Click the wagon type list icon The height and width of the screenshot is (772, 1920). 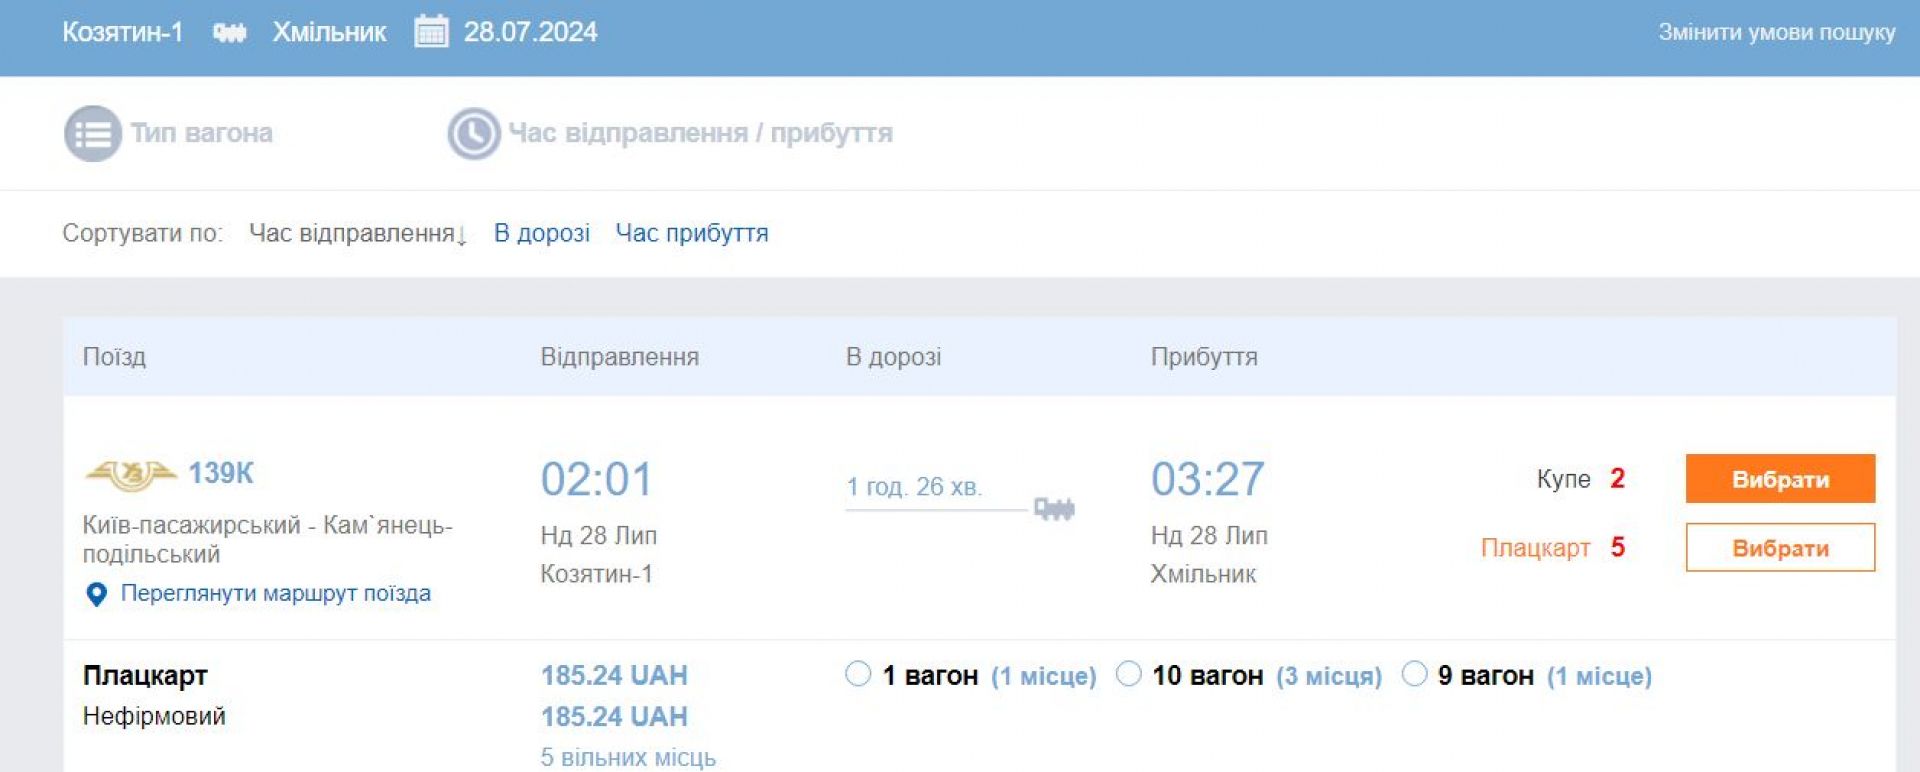(x=93, y=133)
